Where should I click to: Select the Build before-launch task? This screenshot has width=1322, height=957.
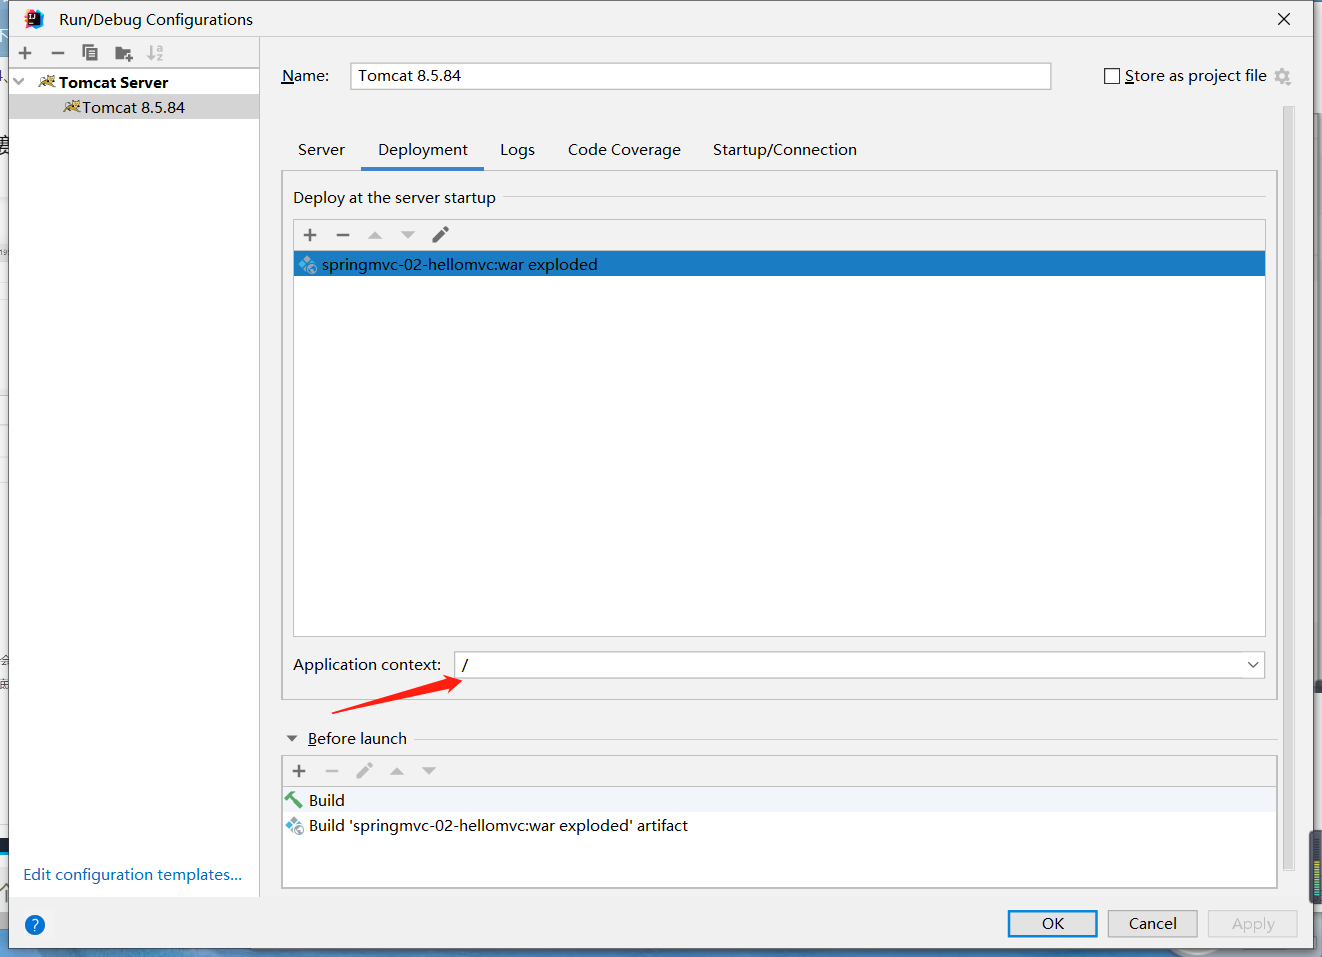(x=779, y=800)
